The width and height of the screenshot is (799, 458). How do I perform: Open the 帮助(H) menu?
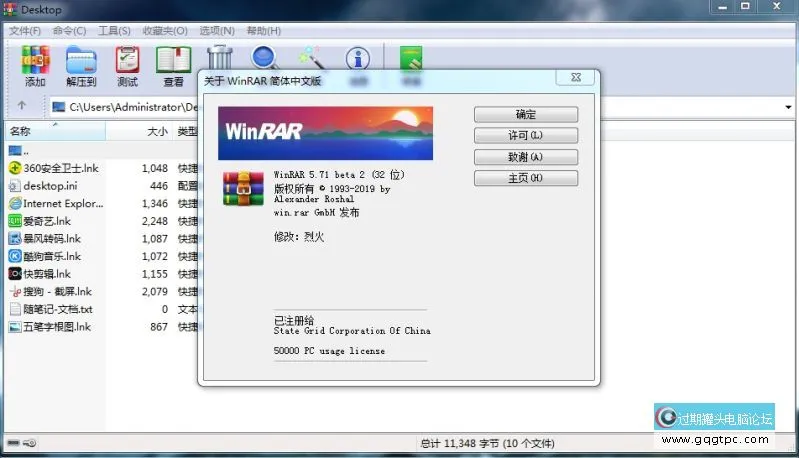263,31
